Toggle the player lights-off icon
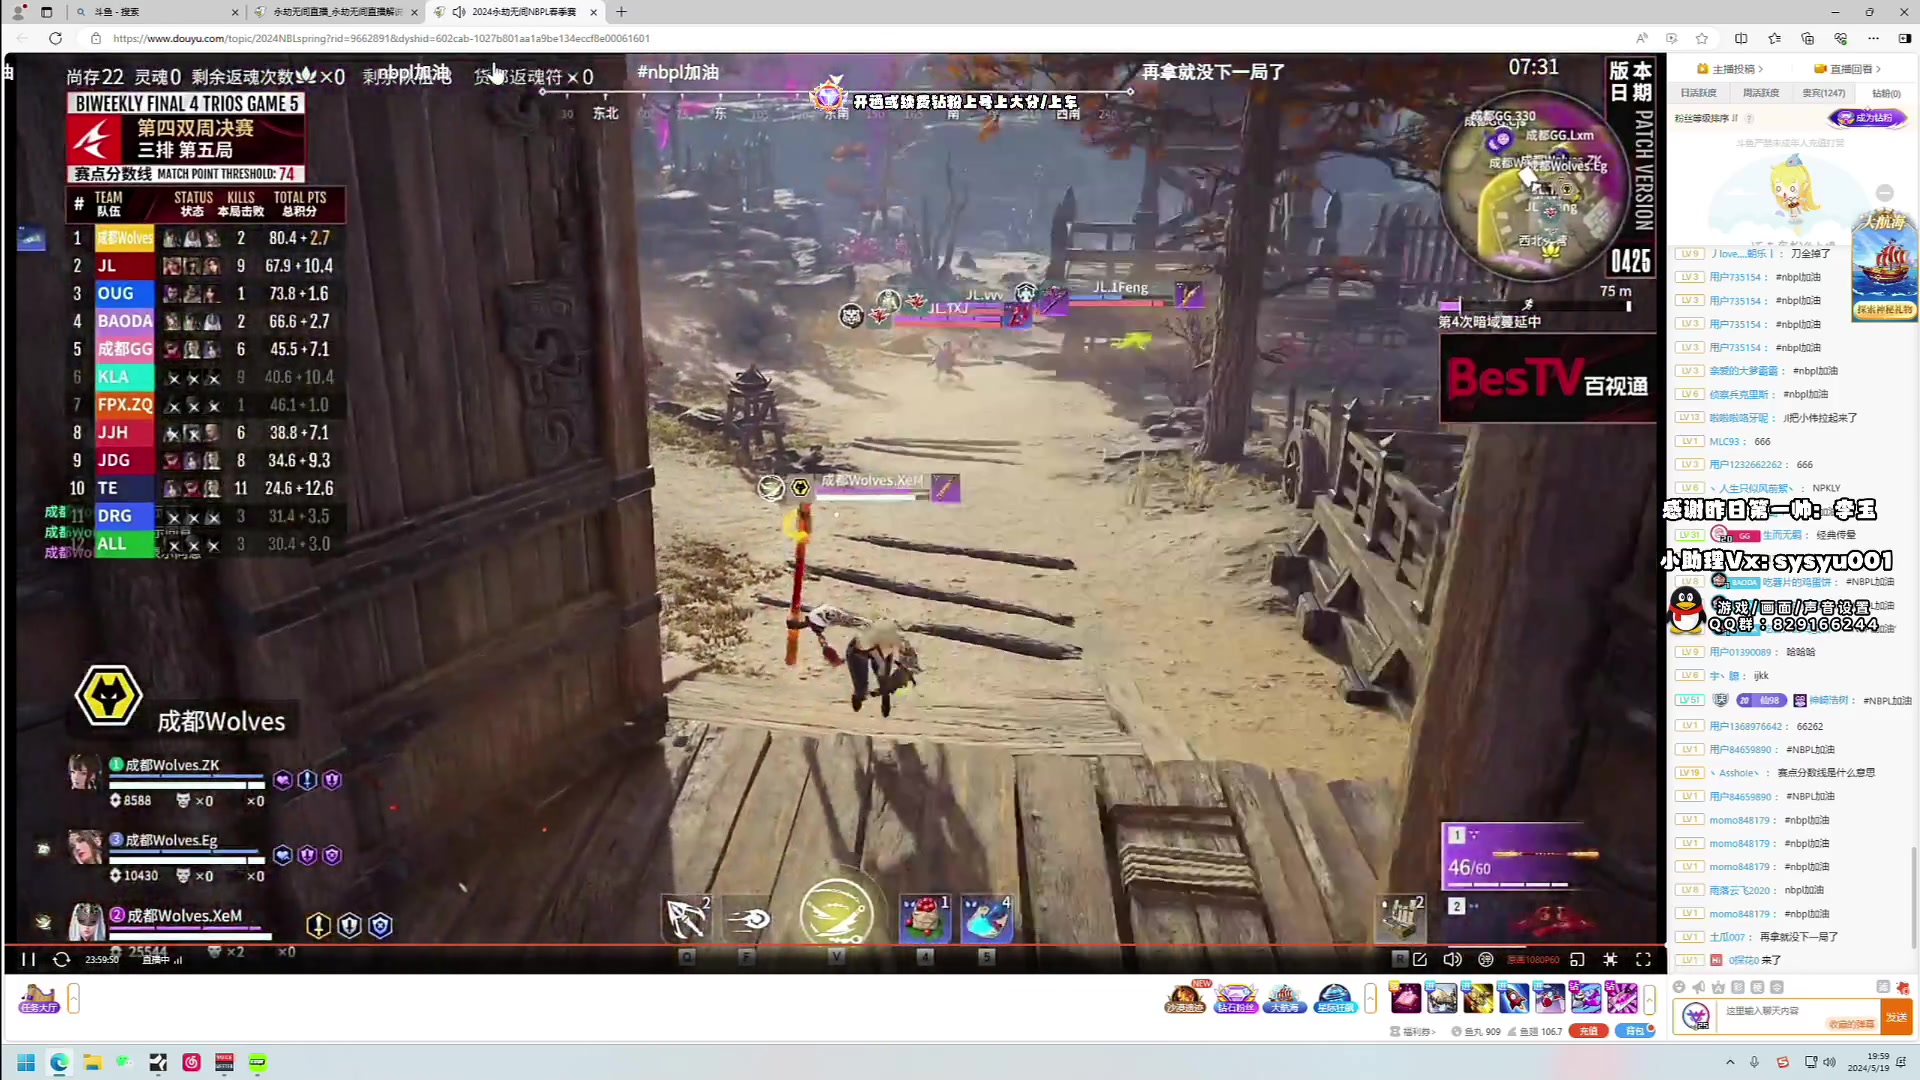This screenshot has height=1080, width=1920. click(1610, 959)
